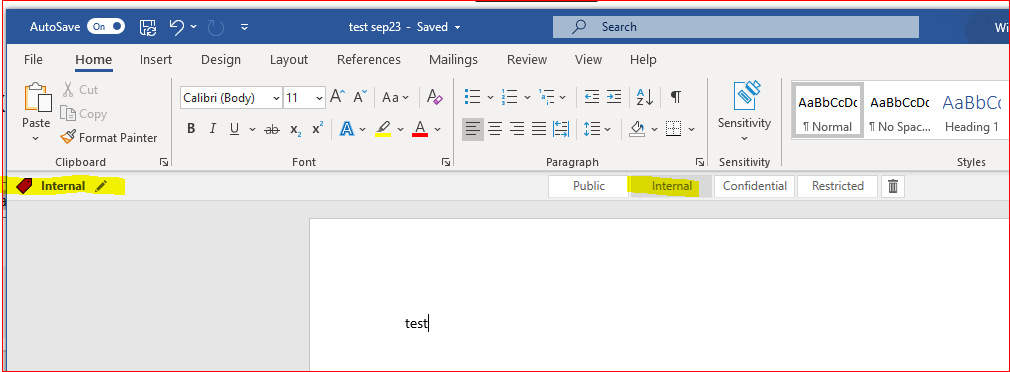This screenshot has width=1010, height=372.
Task: Switch to the Design tab
Action: 221,60
